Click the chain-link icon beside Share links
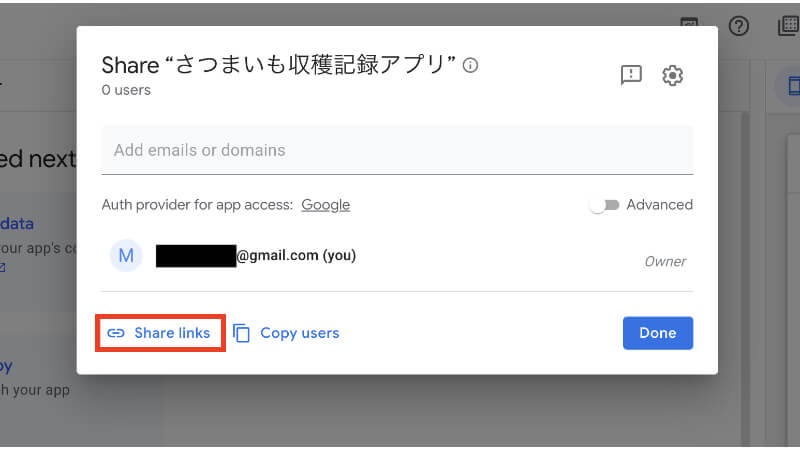Screen dimensions: 800x450 tap(116, 333)
